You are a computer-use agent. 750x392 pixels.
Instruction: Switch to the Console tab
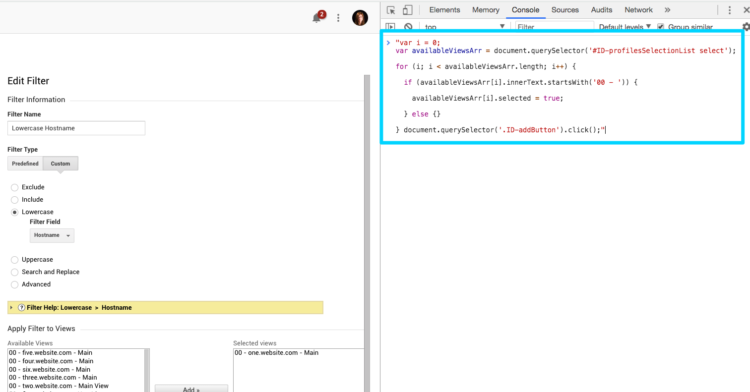[x=525, y=10]
